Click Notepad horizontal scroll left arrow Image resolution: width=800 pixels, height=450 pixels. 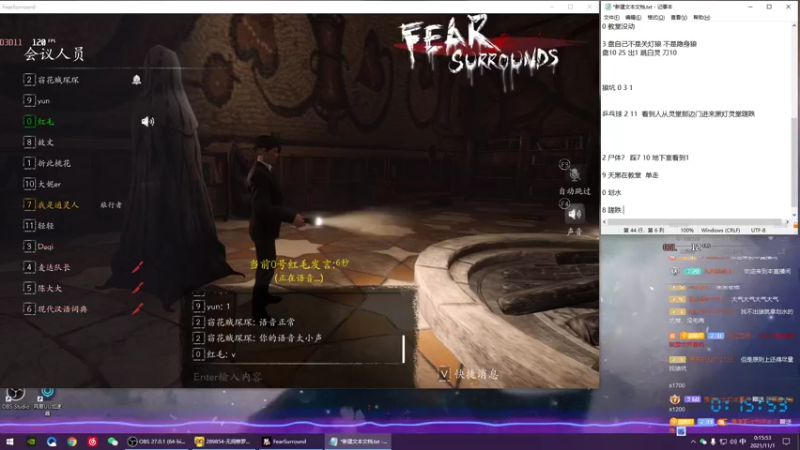605,222
